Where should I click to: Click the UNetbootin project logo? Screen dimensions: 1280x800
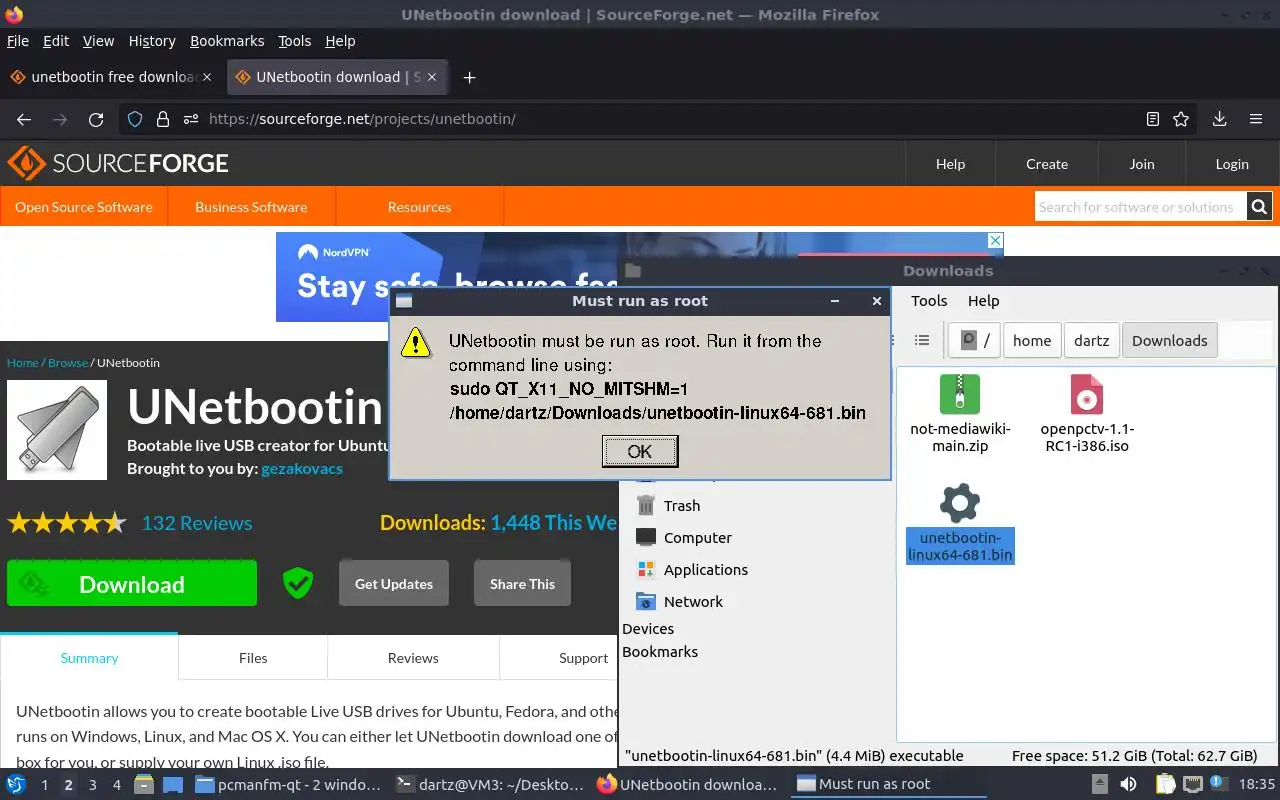[x=57, y=430]
